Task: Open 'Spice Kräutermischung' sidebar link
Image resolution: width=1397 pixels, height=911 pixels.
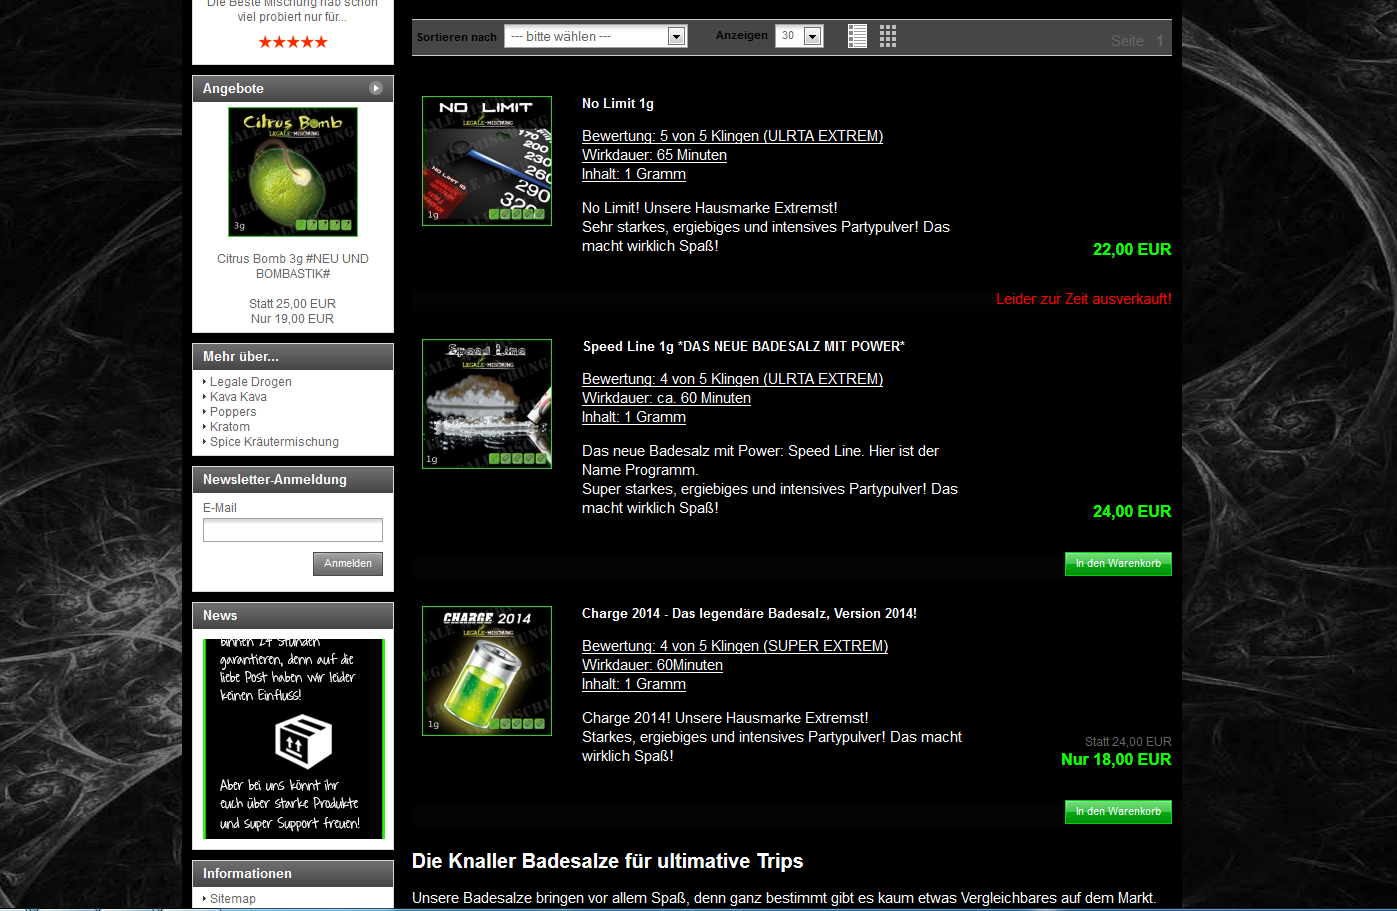Action: coord(274,442)
